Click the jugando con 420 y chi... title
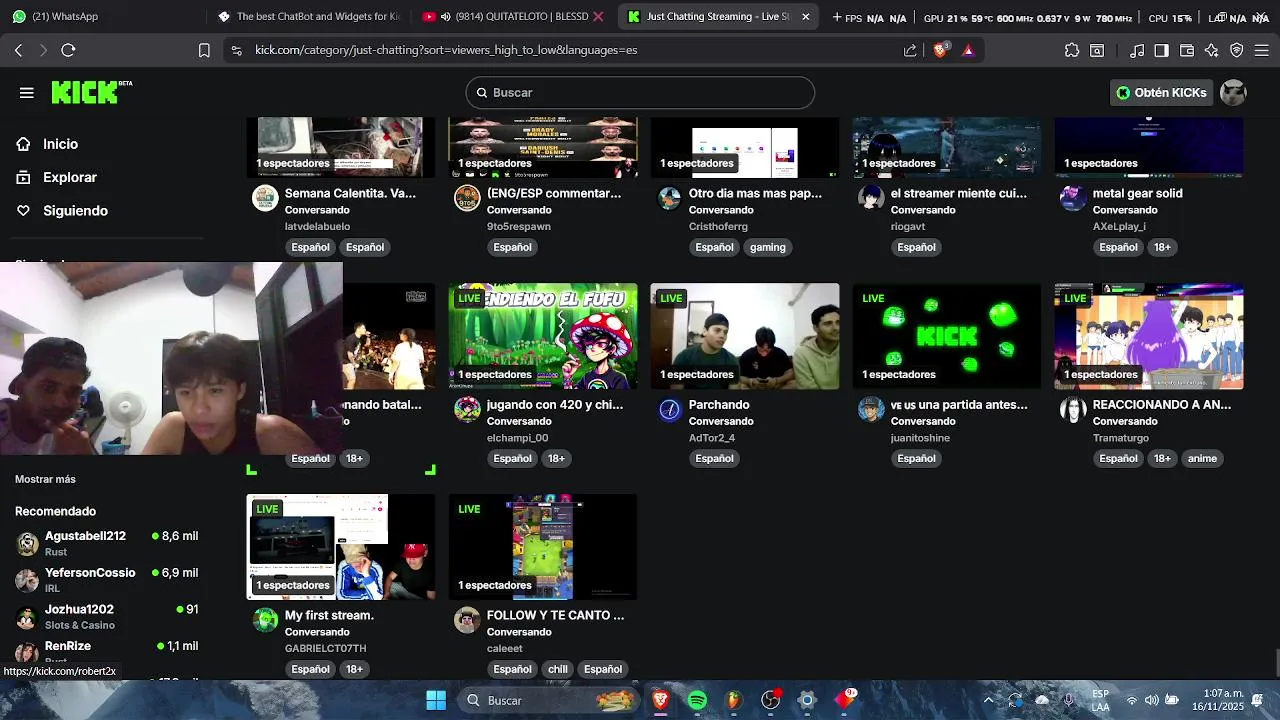This screenshot has width=1280, height=720. tap(555, 405)
